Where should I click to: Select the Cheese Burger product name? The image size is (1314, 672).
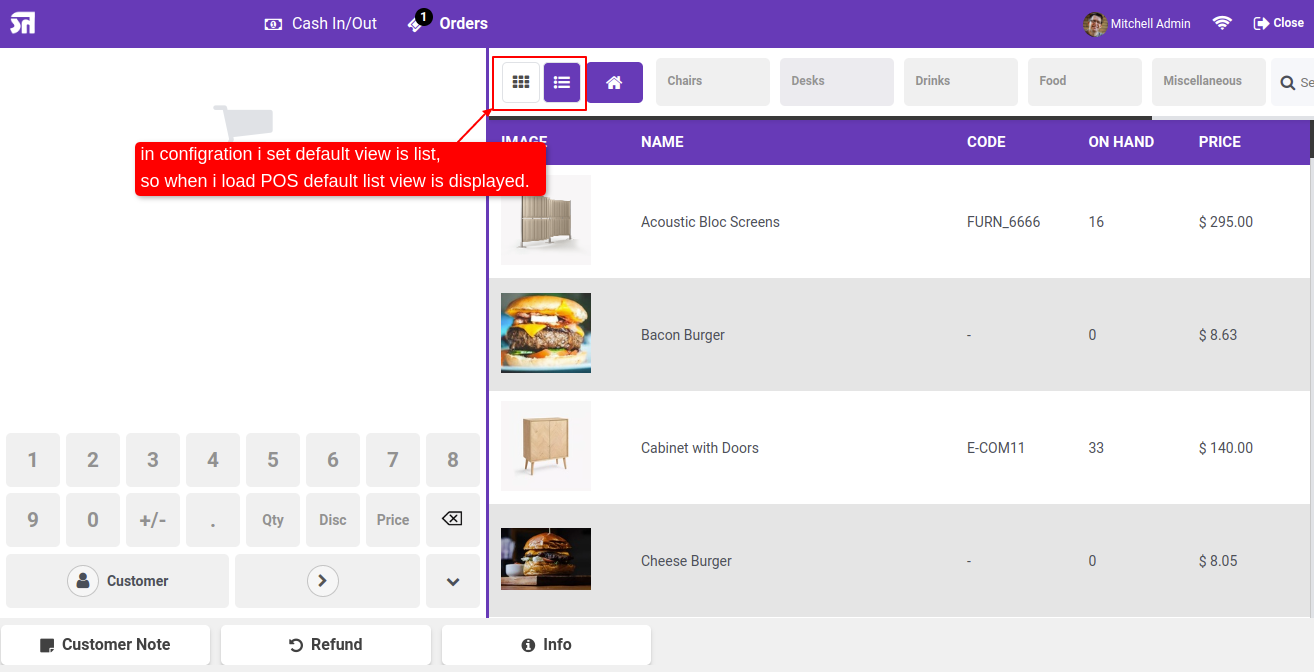687,561
